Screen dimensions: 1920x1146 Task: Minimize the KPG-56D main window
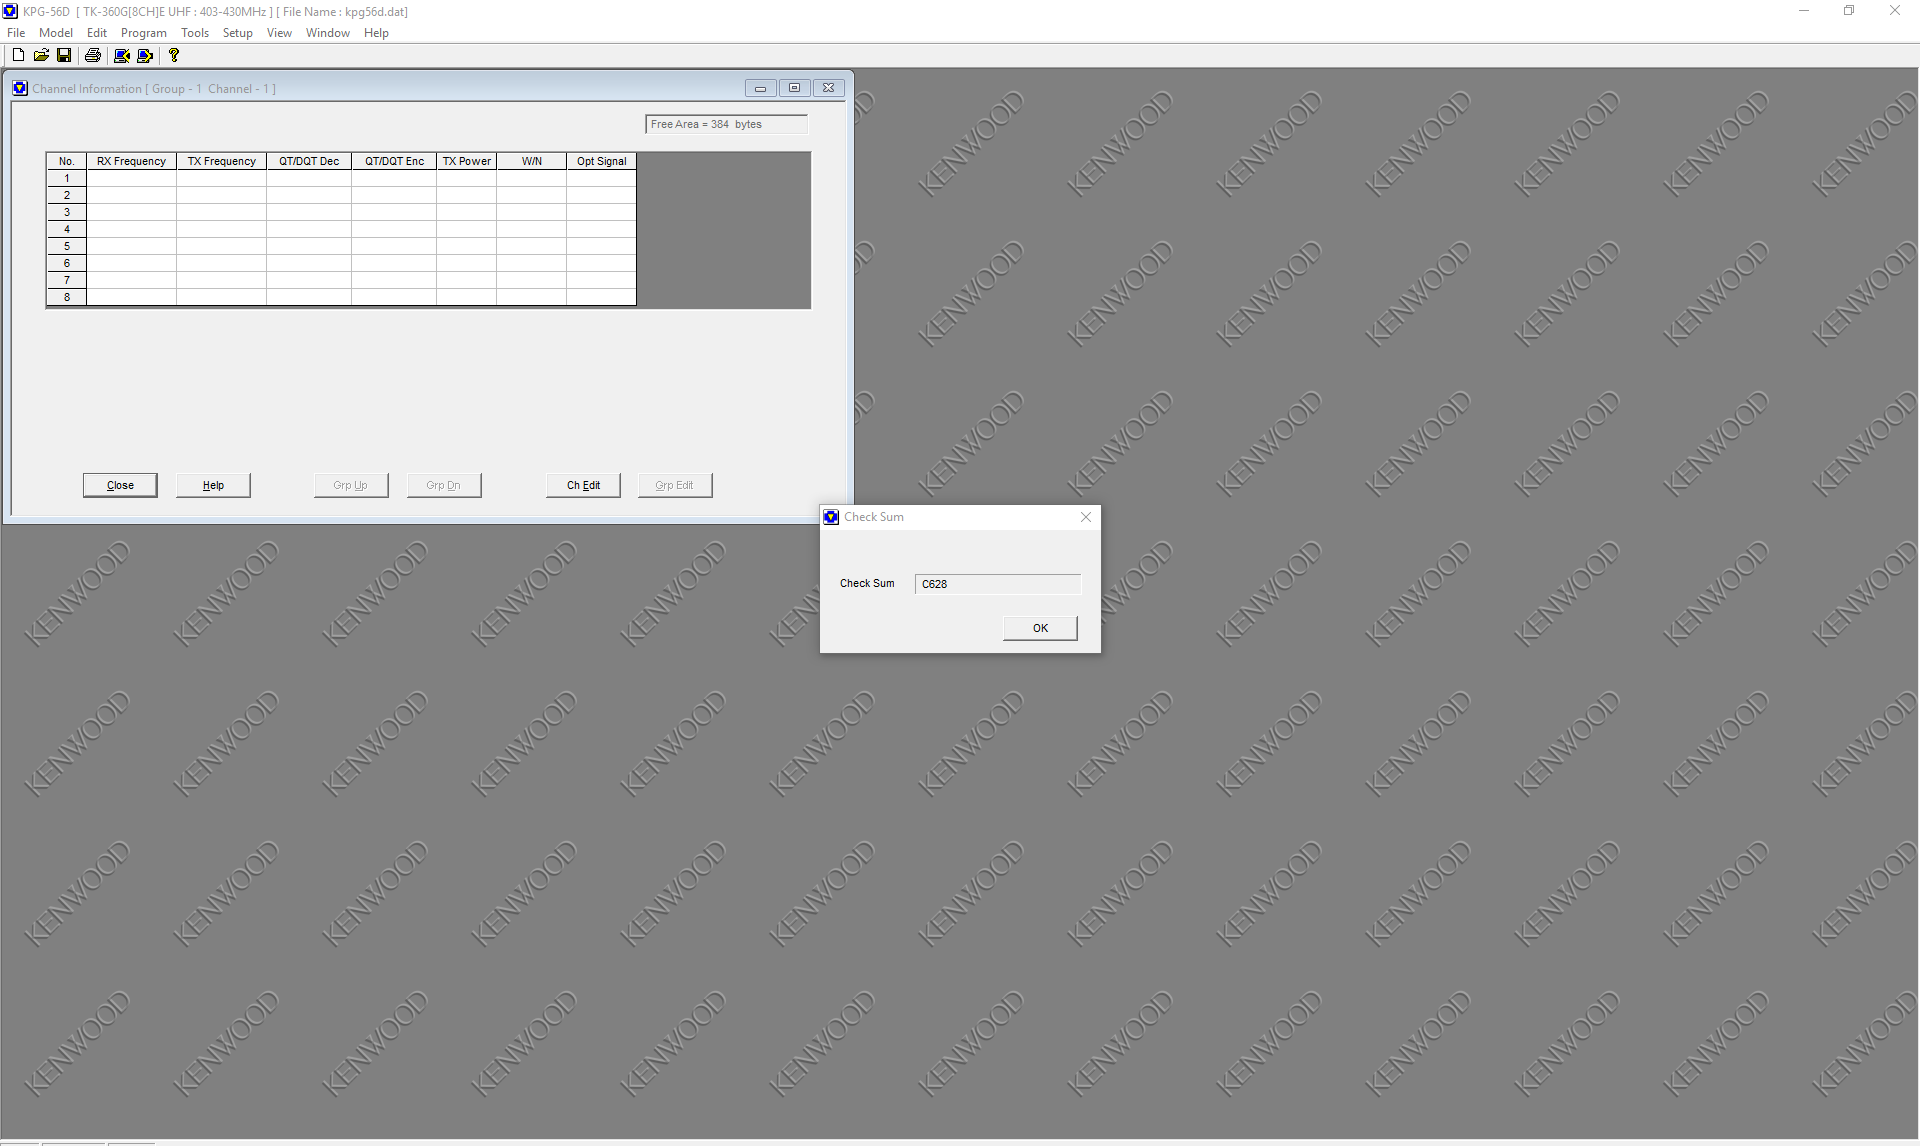point(1804,11)
